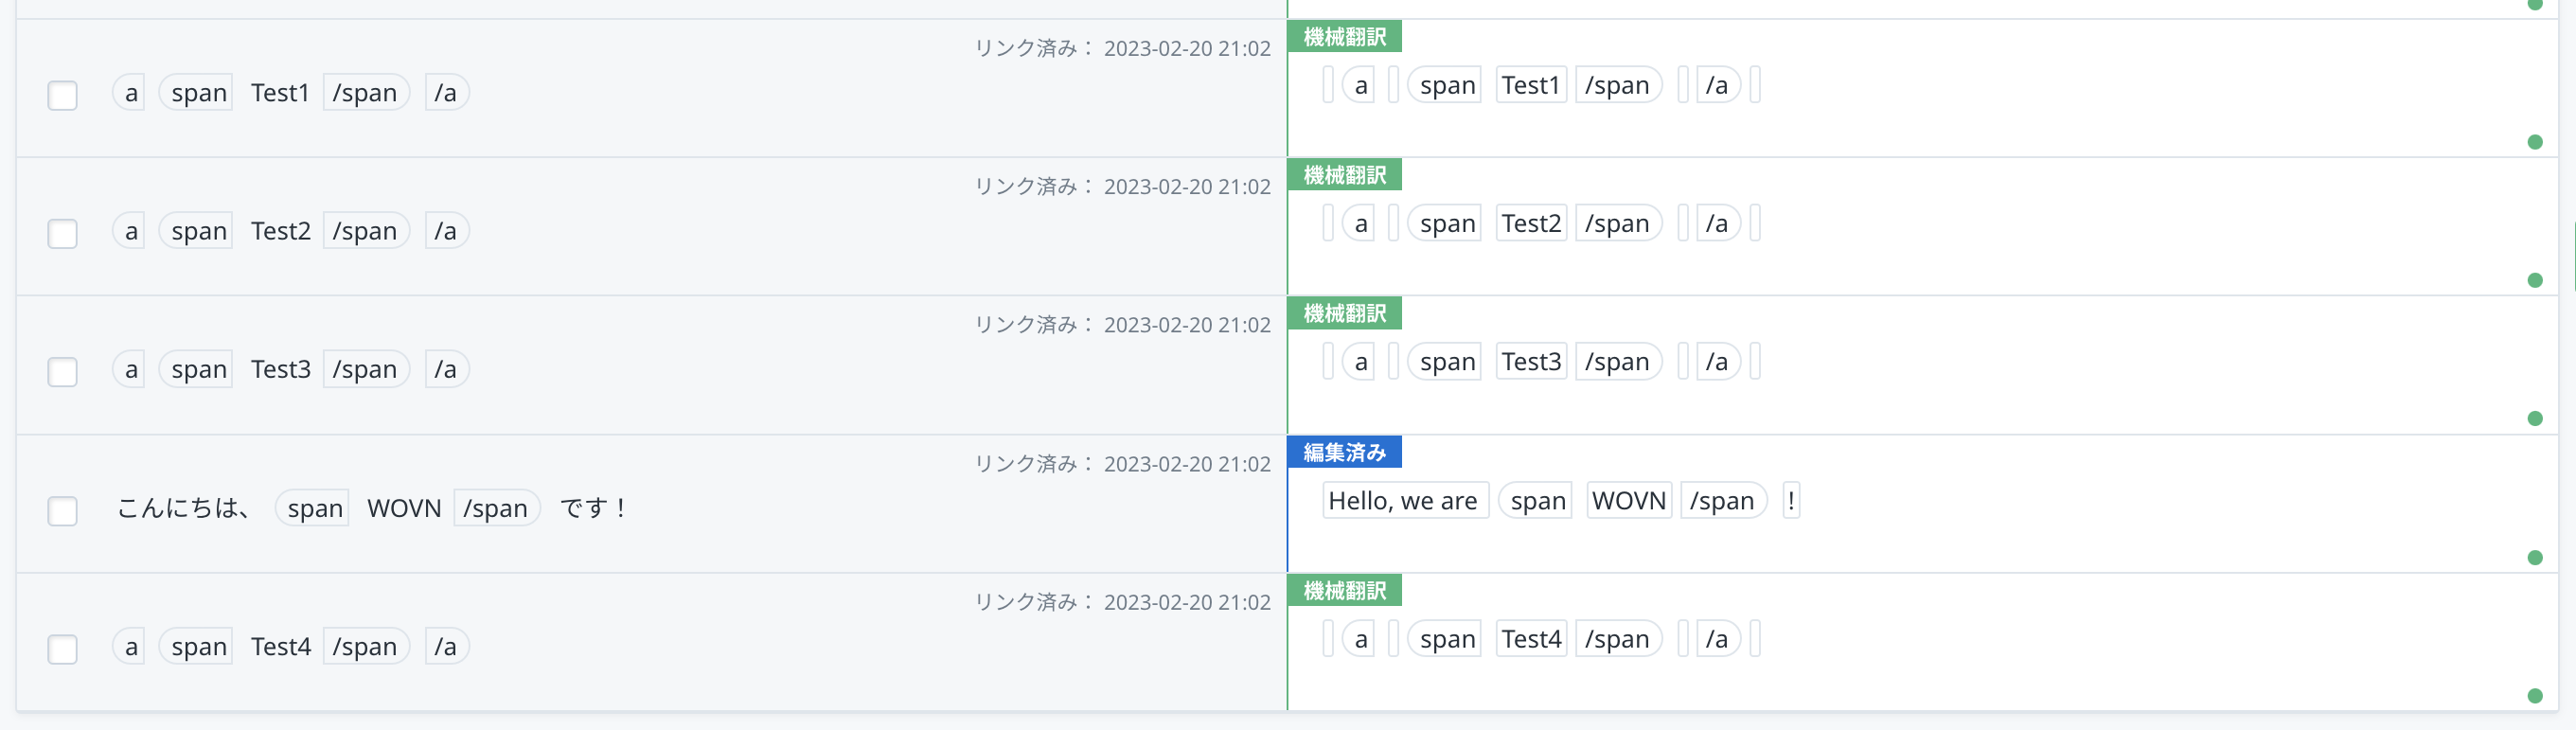Image resolution: width=2576 pixels, height=730 pixels.
Task: Click the blue 編集済み status badge
Action: (1344, 452)
